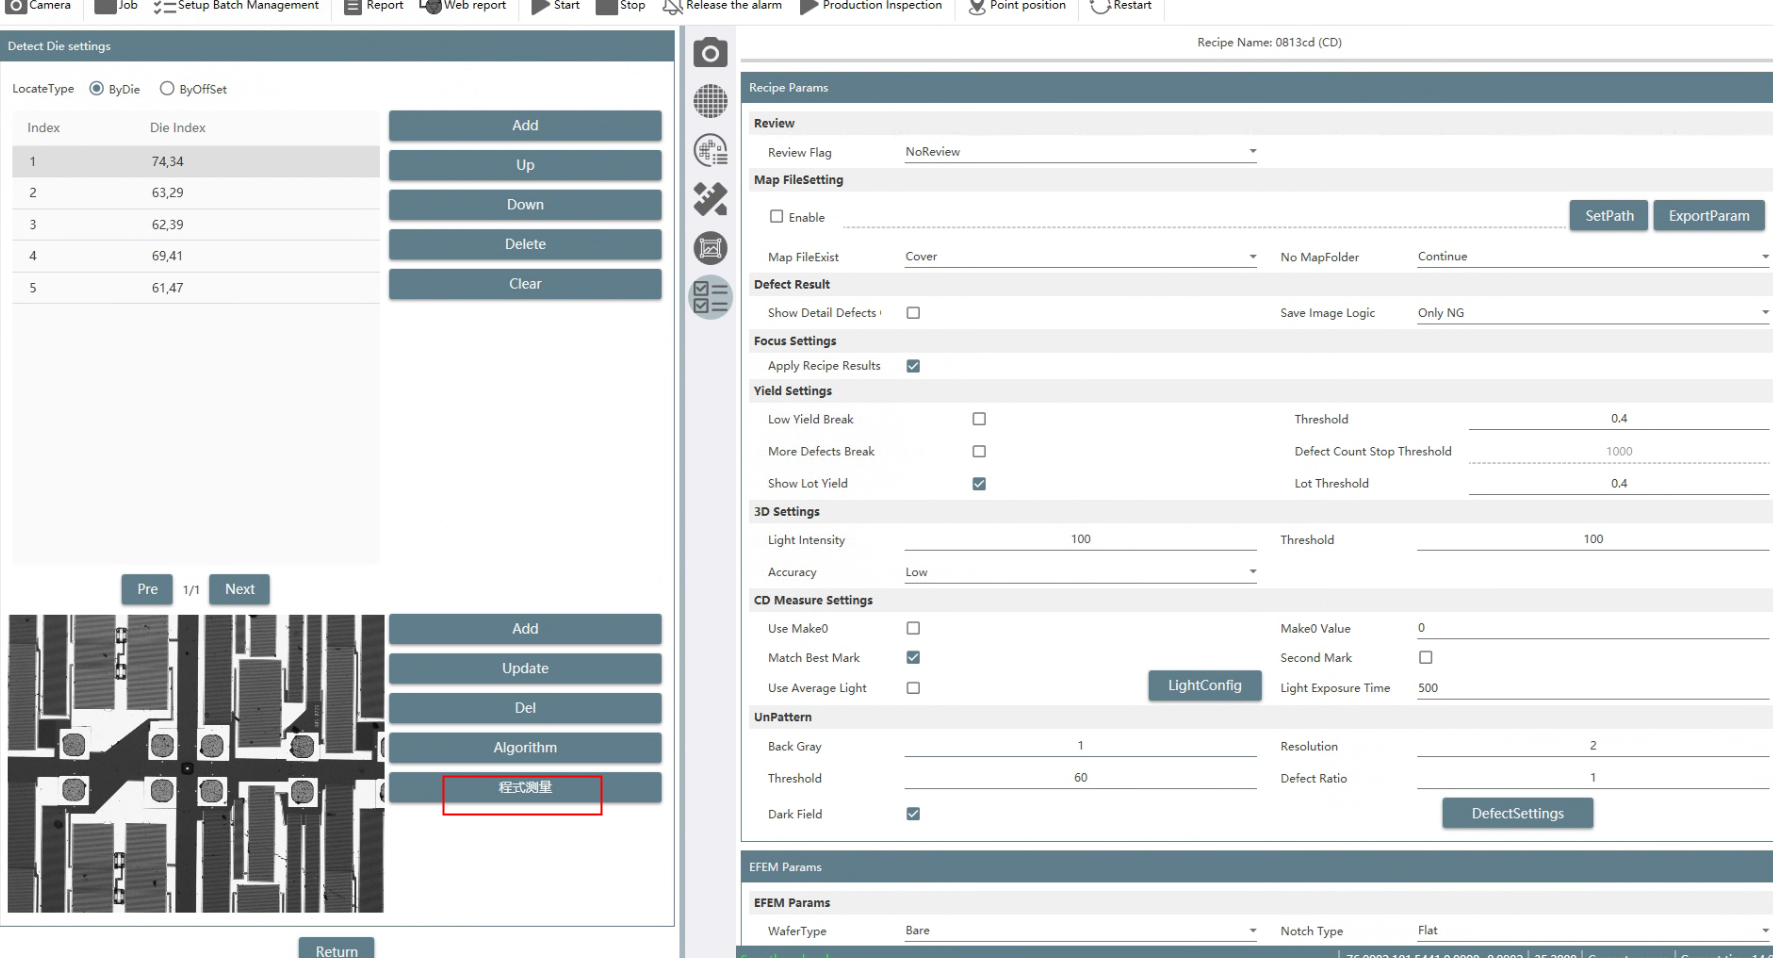1773x958 pixels.
Task: Select the checklist recipe params icon
Action: [710, 297]
